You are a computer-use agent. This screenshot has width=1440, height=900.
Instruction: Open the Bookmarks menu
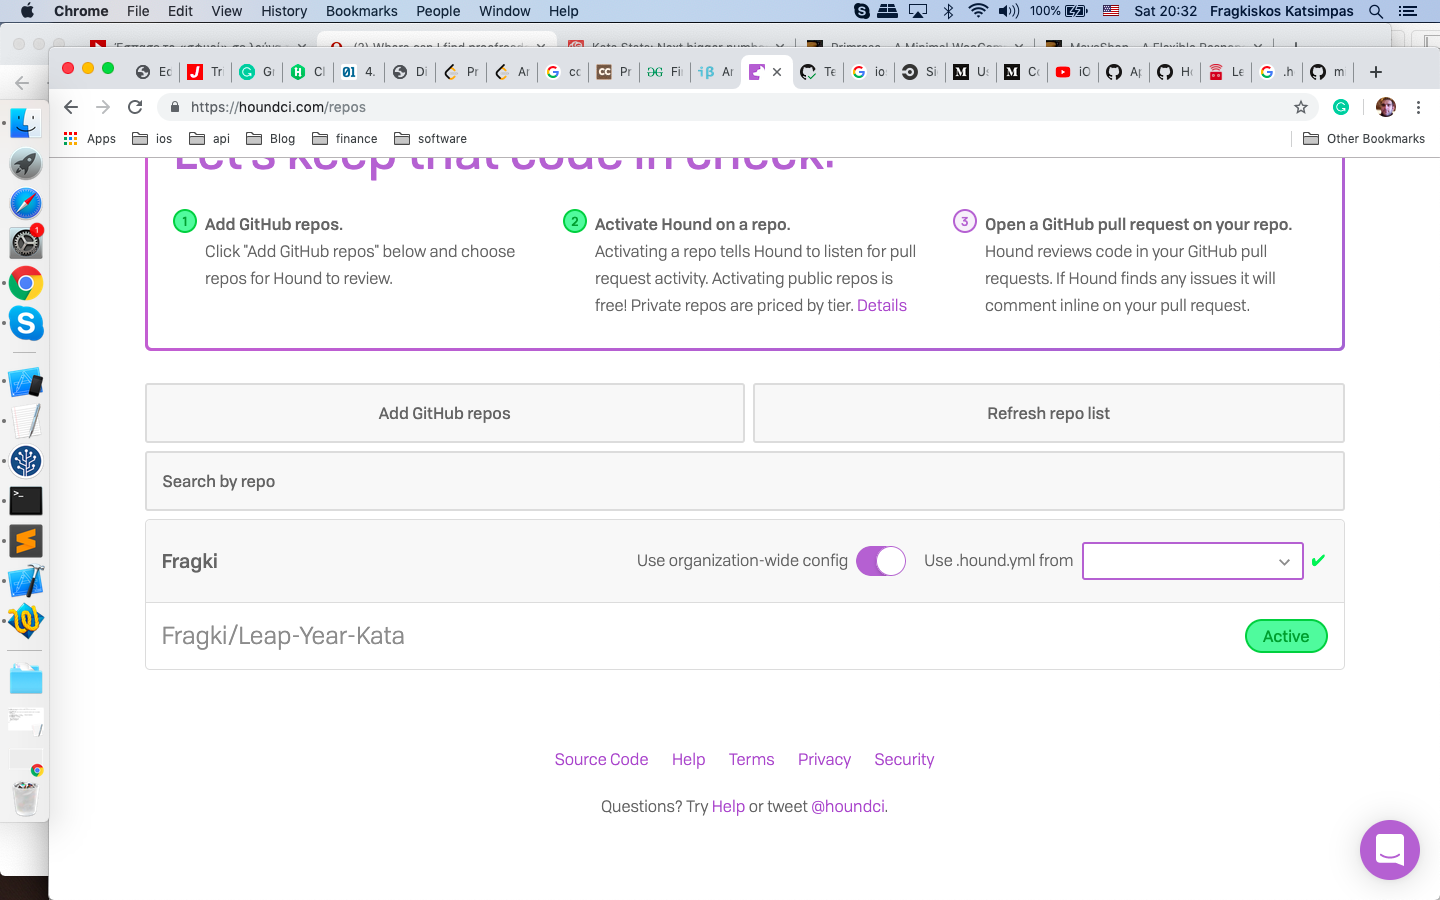tap(362, 11)
